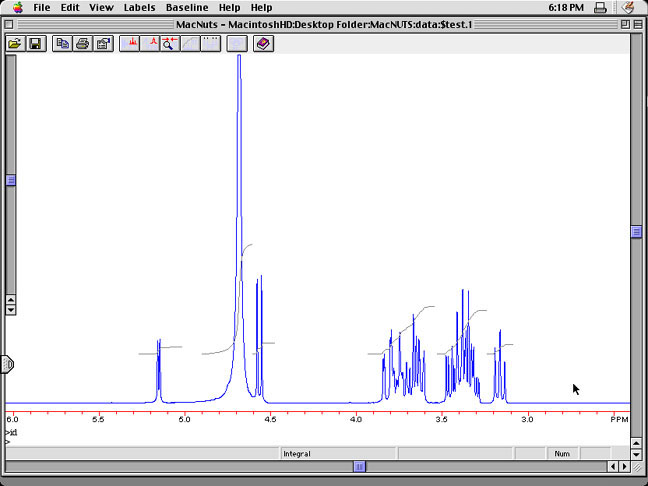Click the left vertical scale slider thumb

coord(11,181)
